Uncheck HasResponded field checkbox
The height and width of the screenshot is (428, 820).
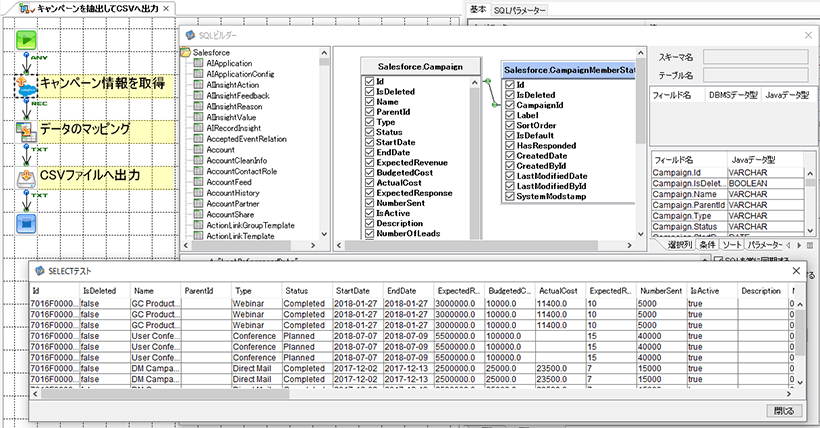pos(510,145)
